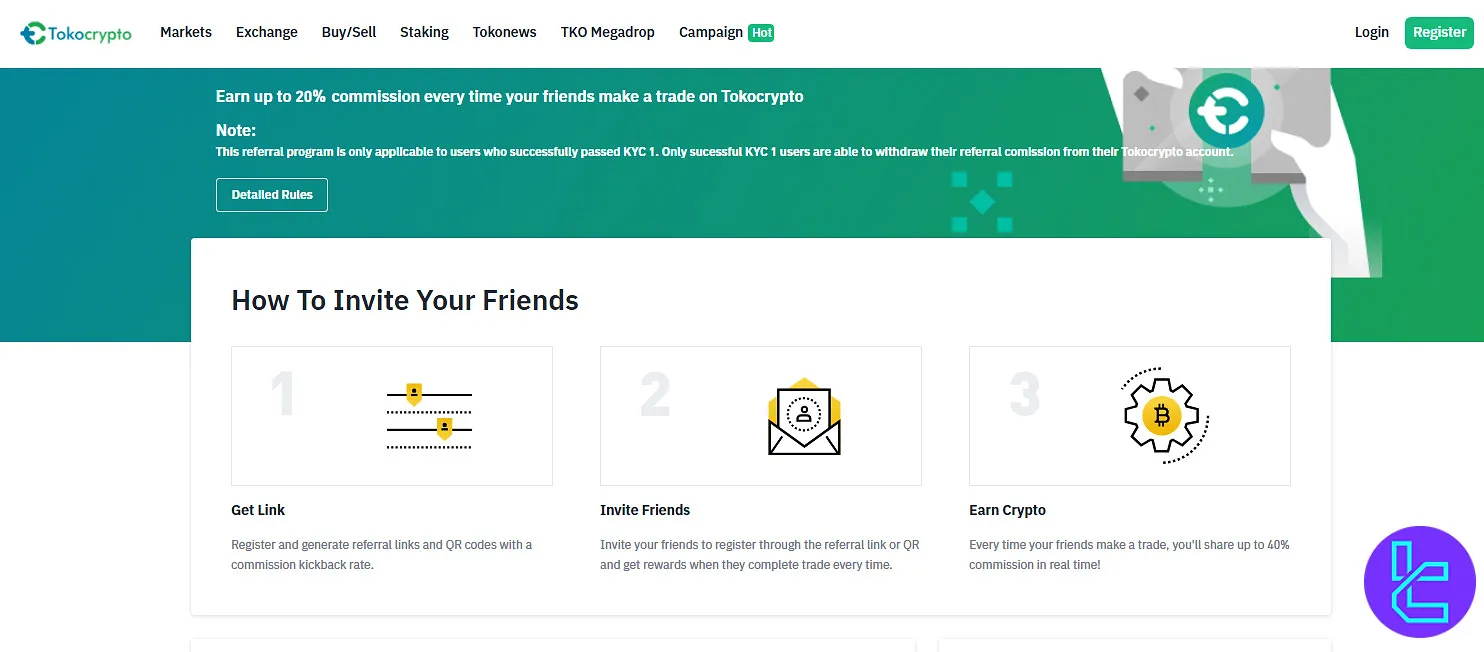Screen dimensions: 1484x652
Task: Open the Markets menu item
Action: (186, 32)
